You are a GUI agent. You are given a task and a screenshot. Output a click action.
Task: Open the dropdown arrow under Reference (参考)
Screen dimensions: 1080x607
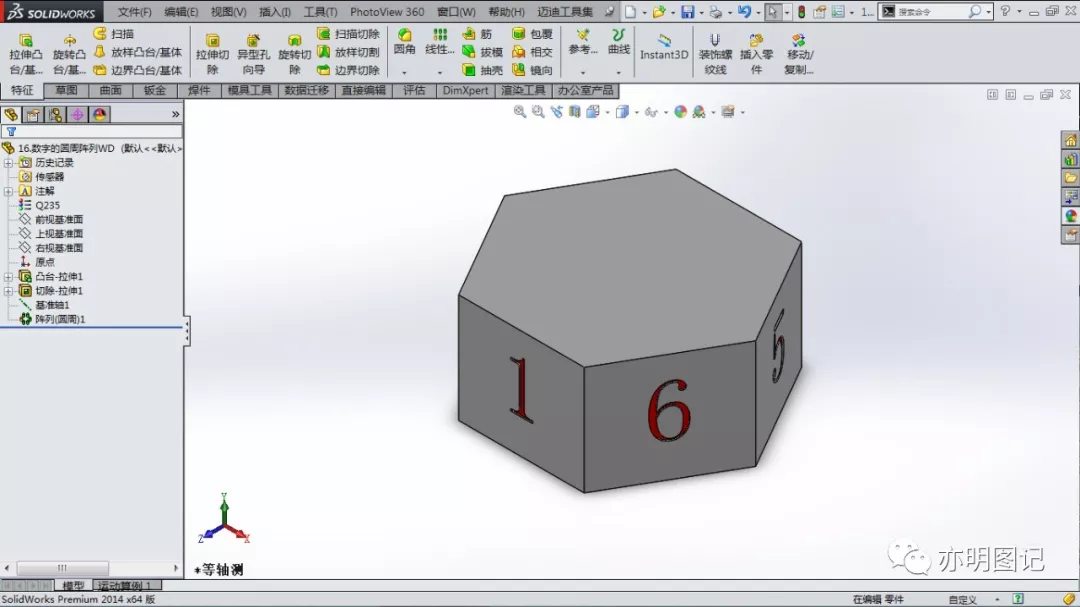tap(583, 72)
